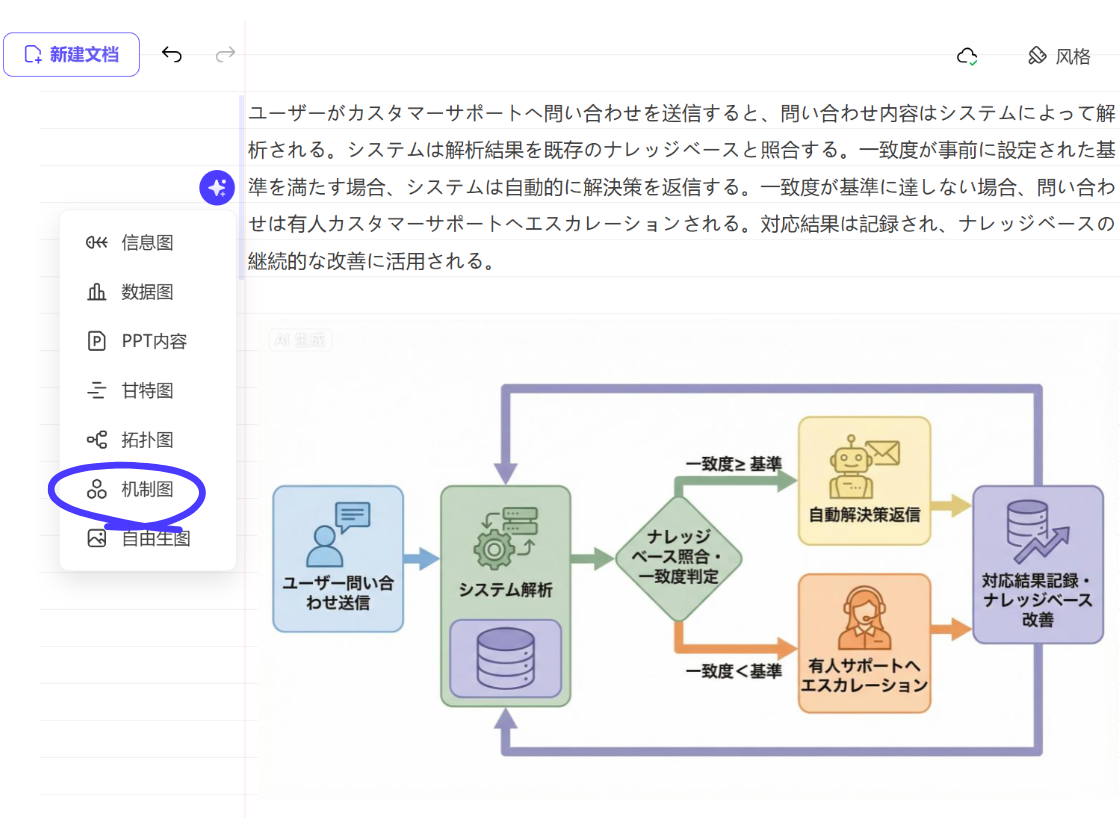Click the 新建文档 button

tap(71, 54)
